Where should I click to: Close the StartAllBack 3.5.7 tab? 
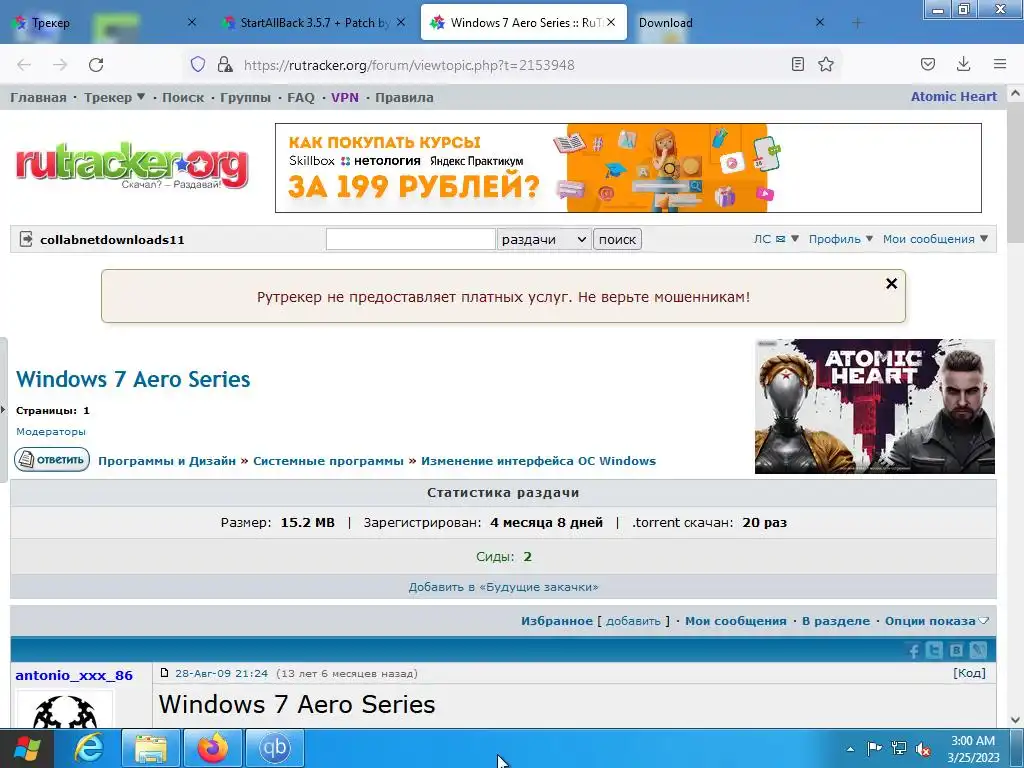coord(401,22)
